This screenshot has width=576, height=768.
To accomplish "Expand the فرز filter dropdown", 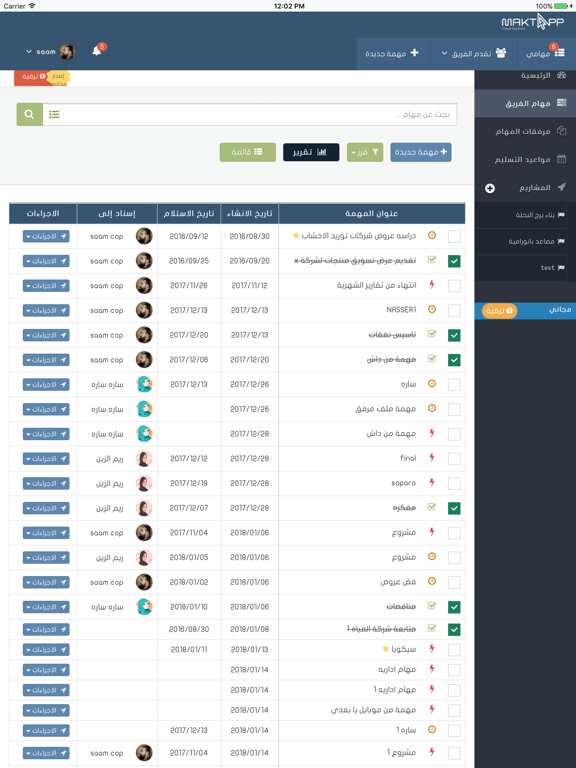I will [x=365, y=152].
